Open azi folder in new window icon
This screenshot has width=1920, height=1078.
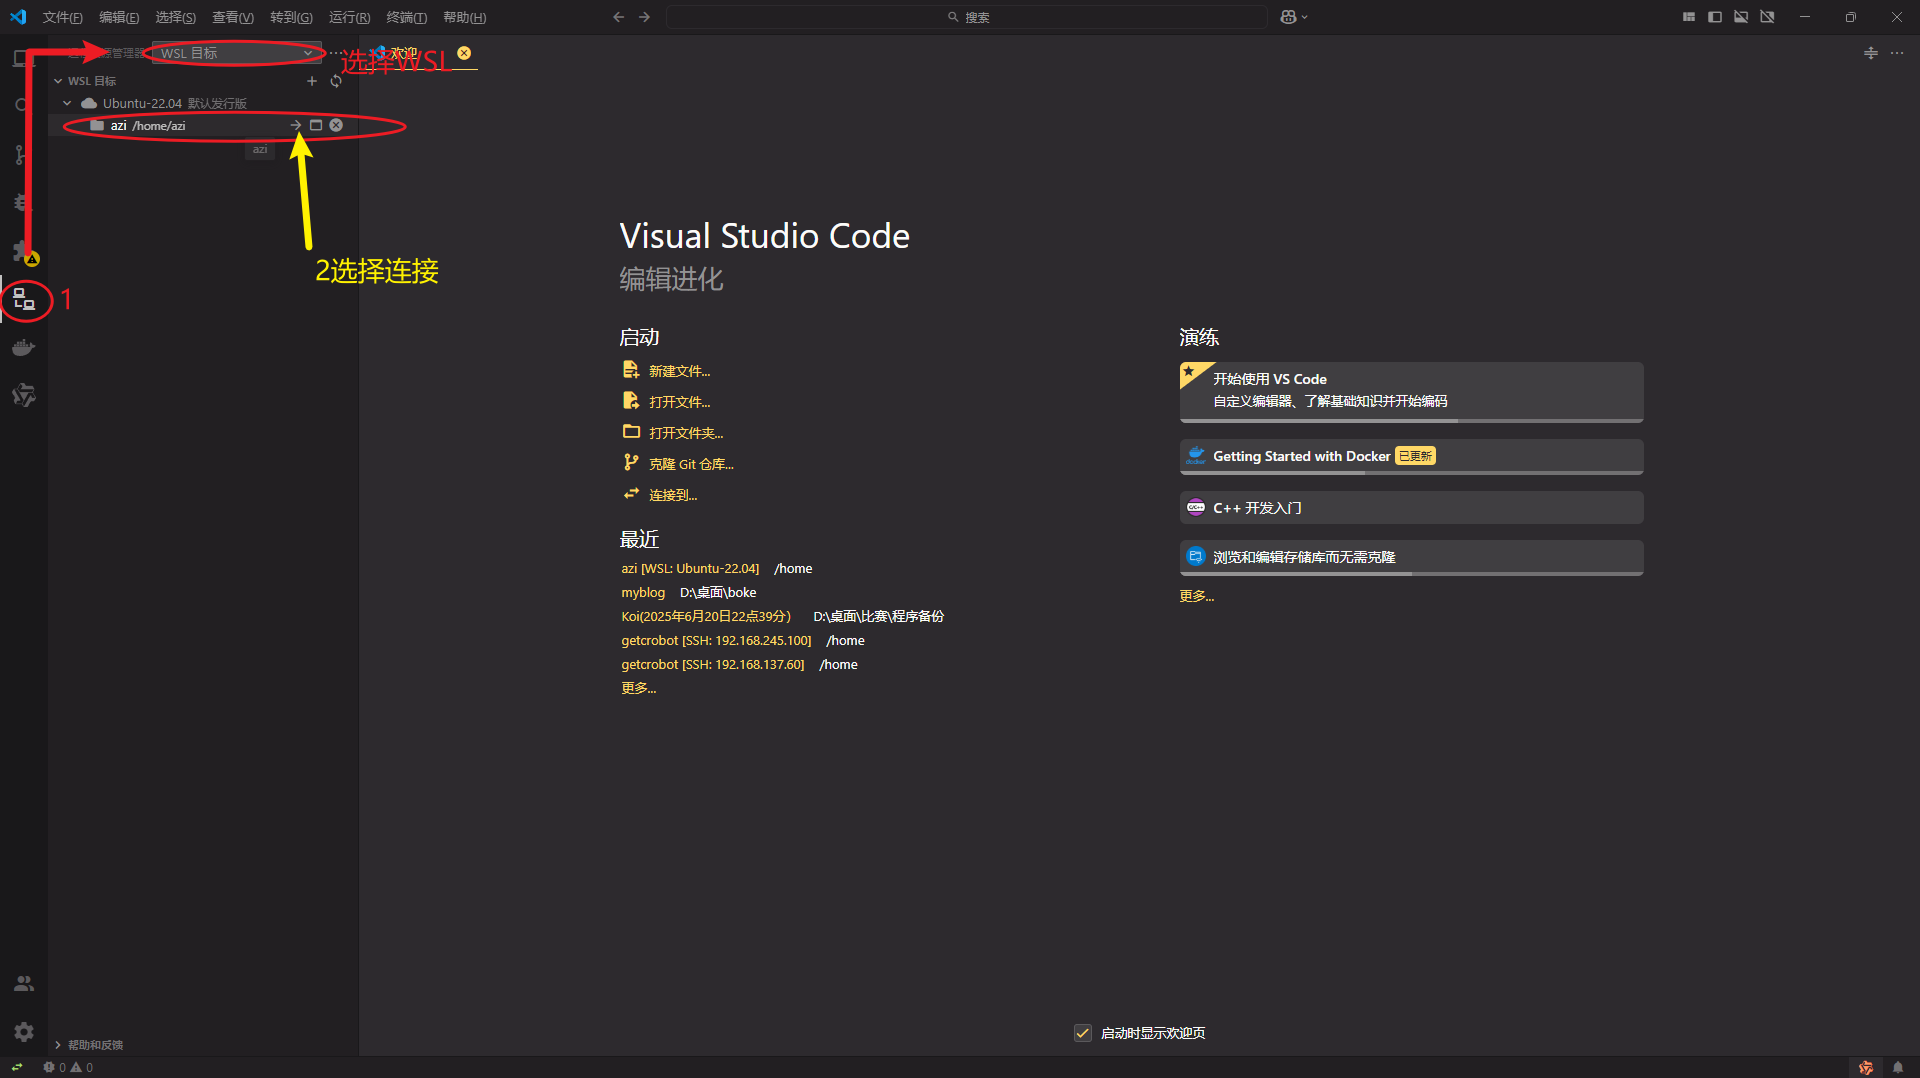click(316, 126)
